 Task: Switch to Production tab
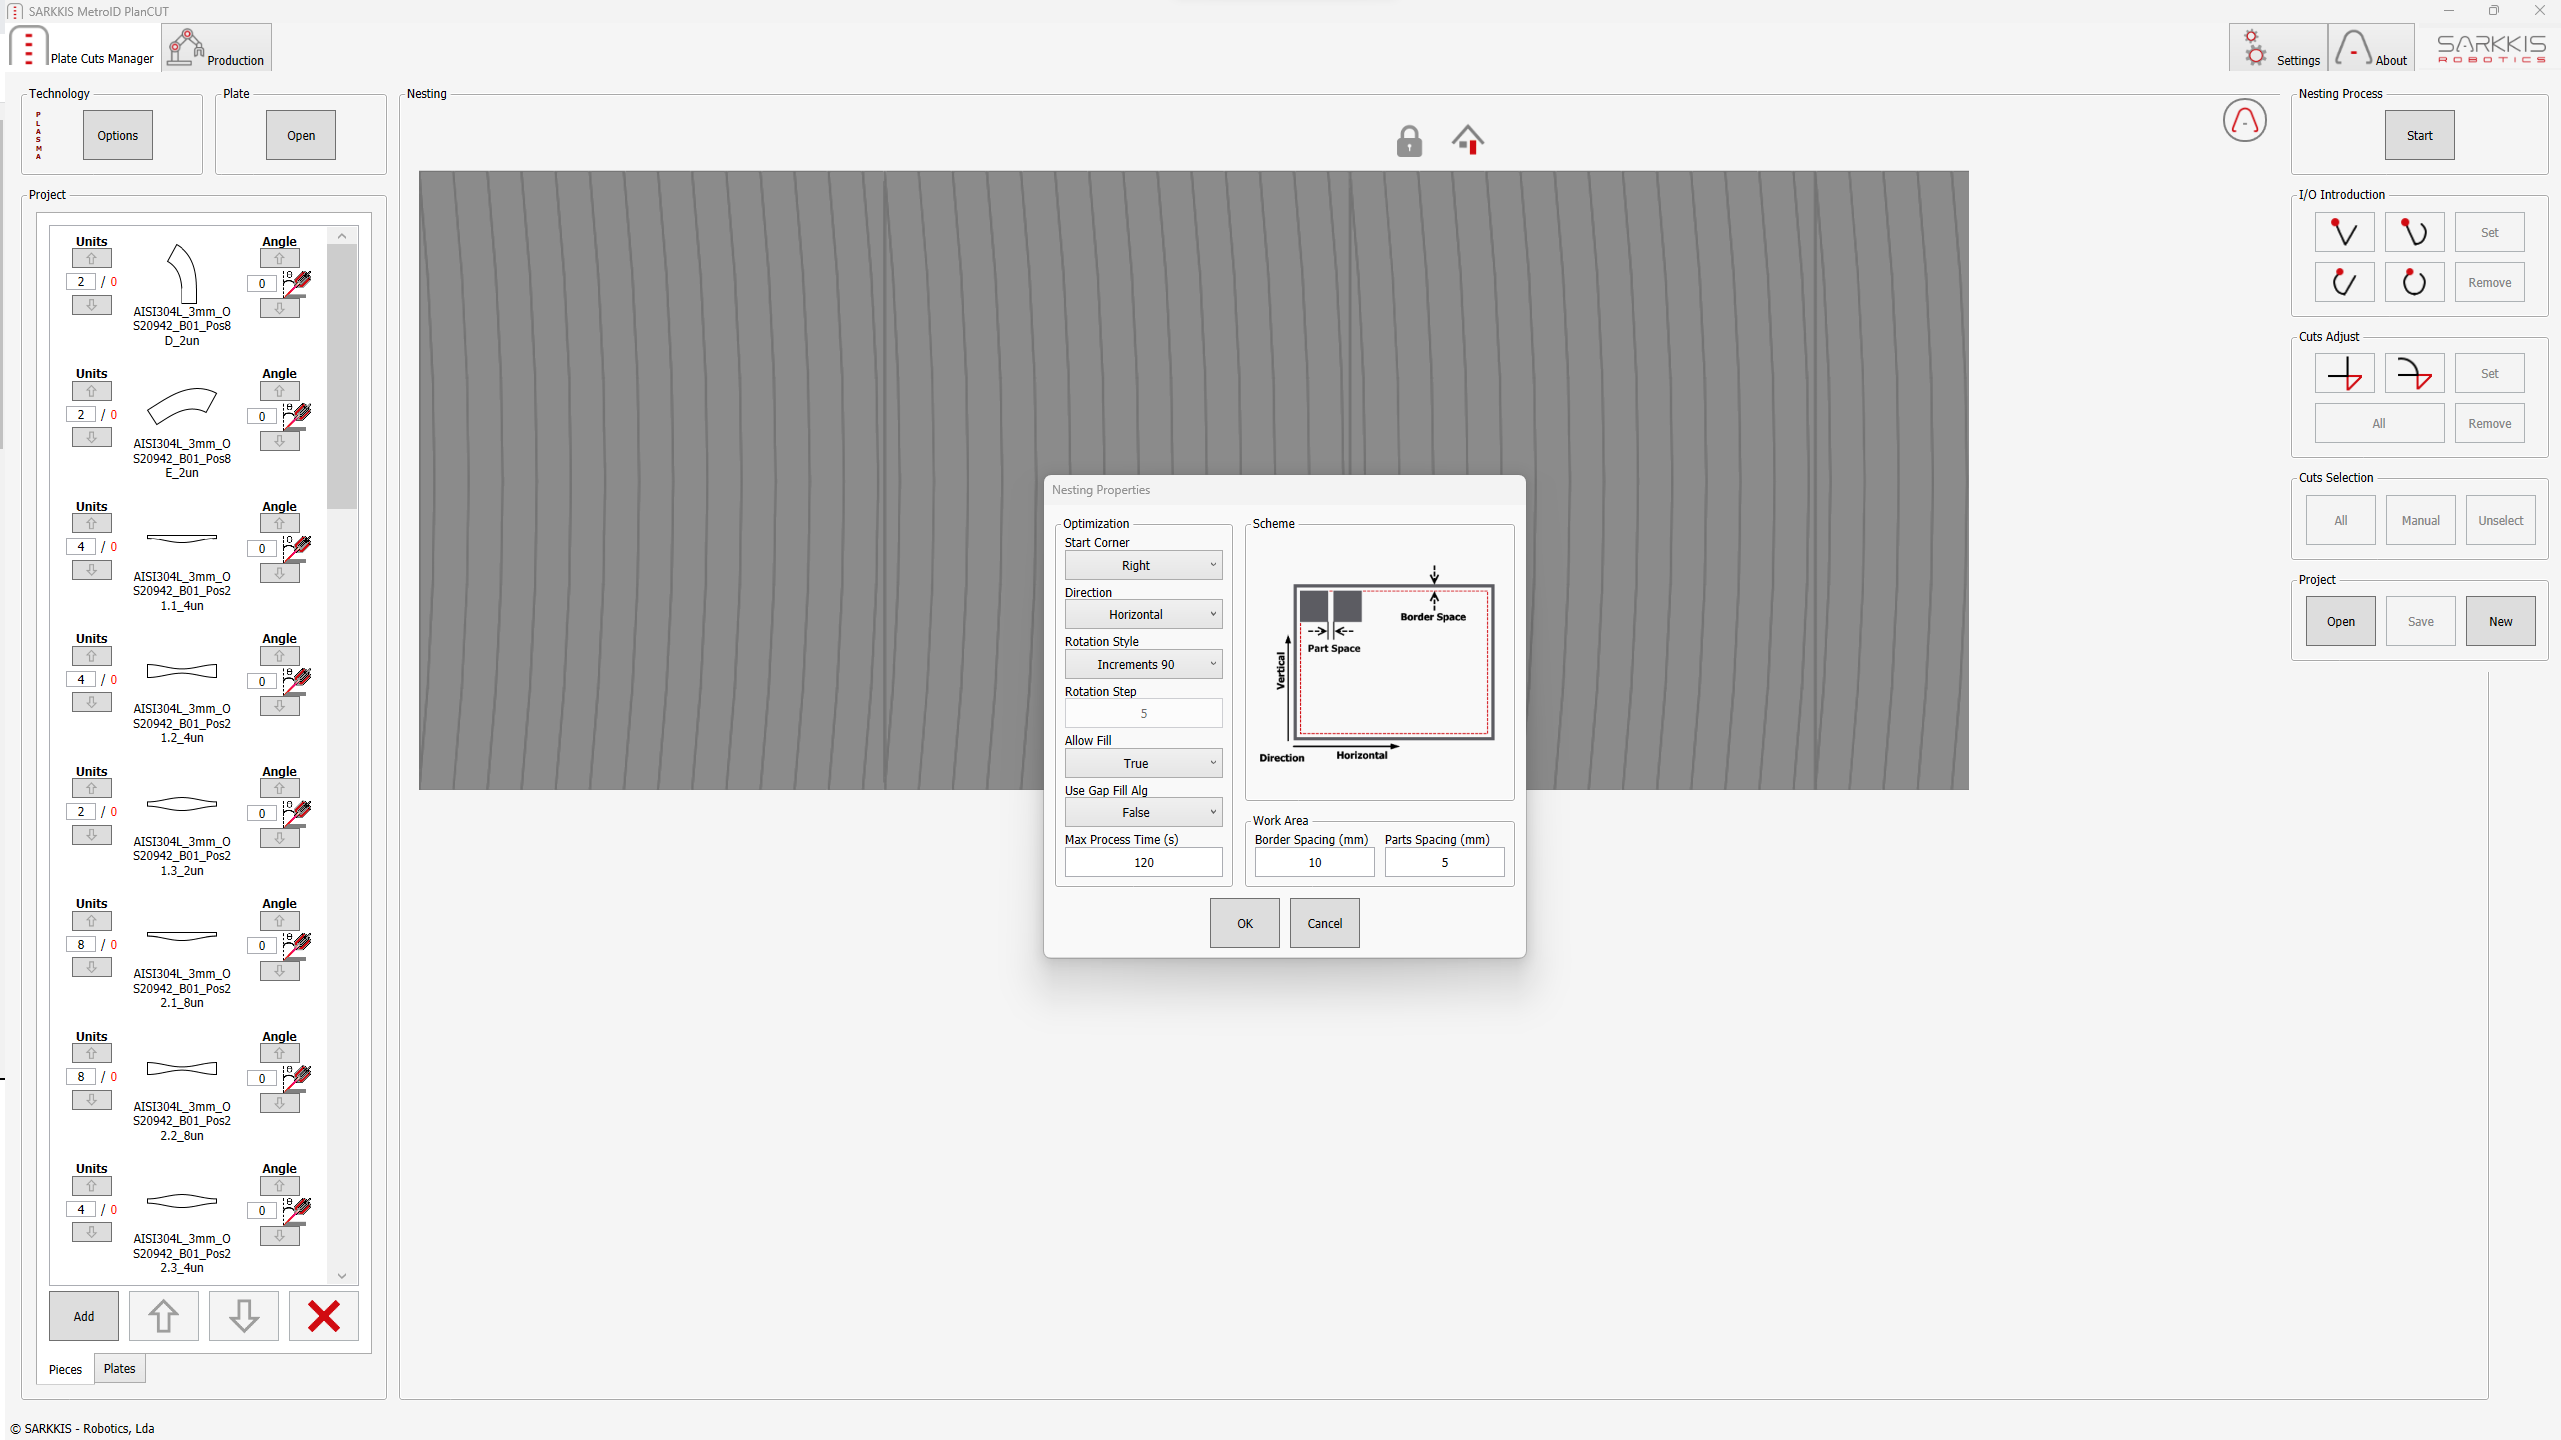coord(217,47)
